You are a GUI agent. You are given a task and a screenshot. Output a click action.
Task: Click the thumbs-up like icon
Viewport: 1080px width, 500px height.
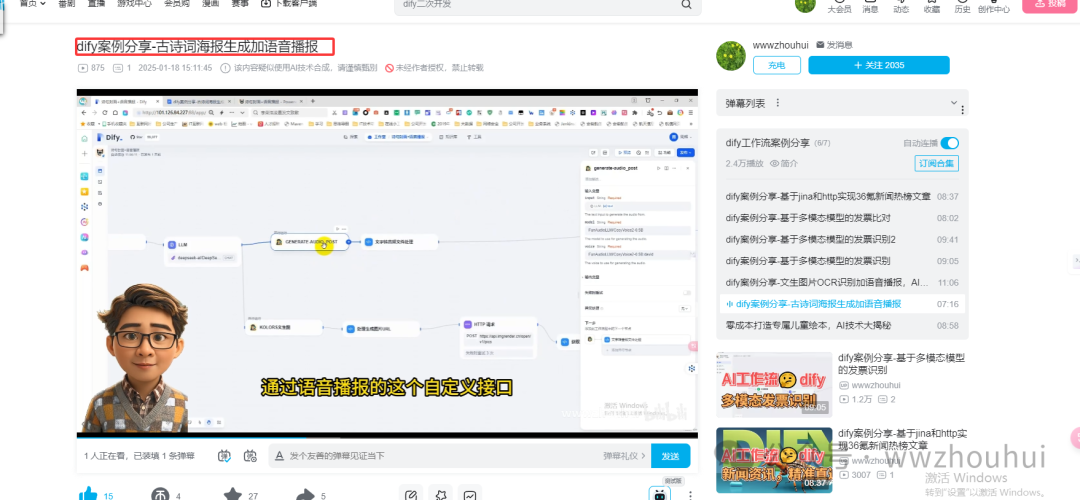pyautogui.click(x=88, y=494)
